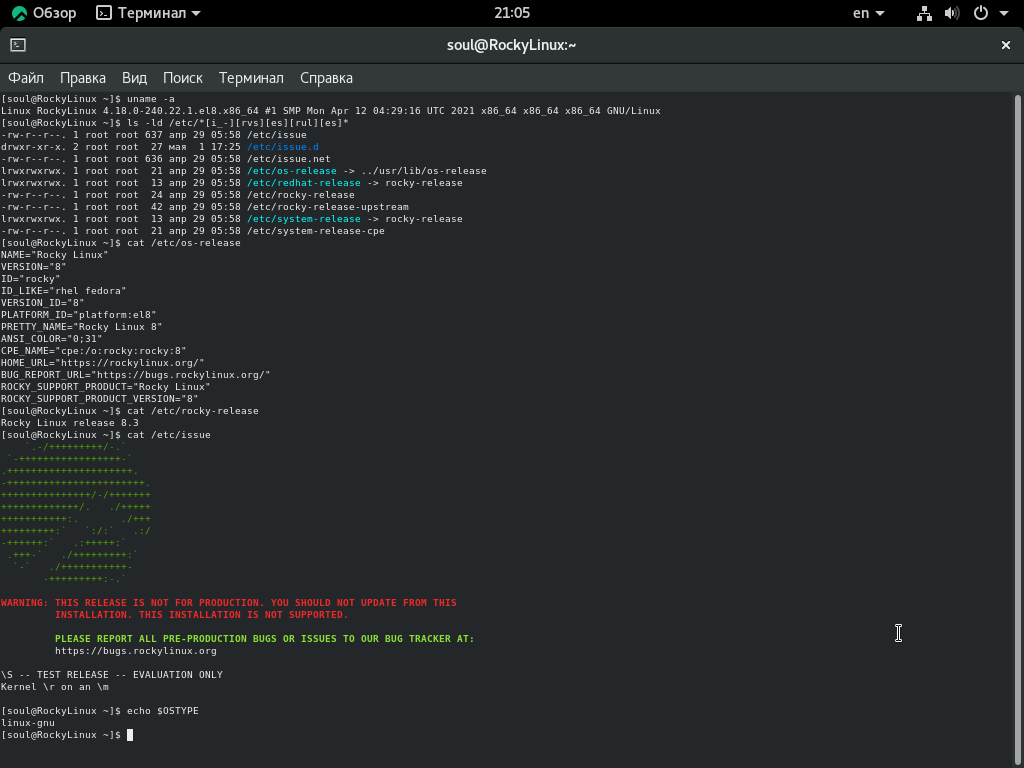Click the window title soul@RockyLinux:~
1024x768 pixels.
511,45
